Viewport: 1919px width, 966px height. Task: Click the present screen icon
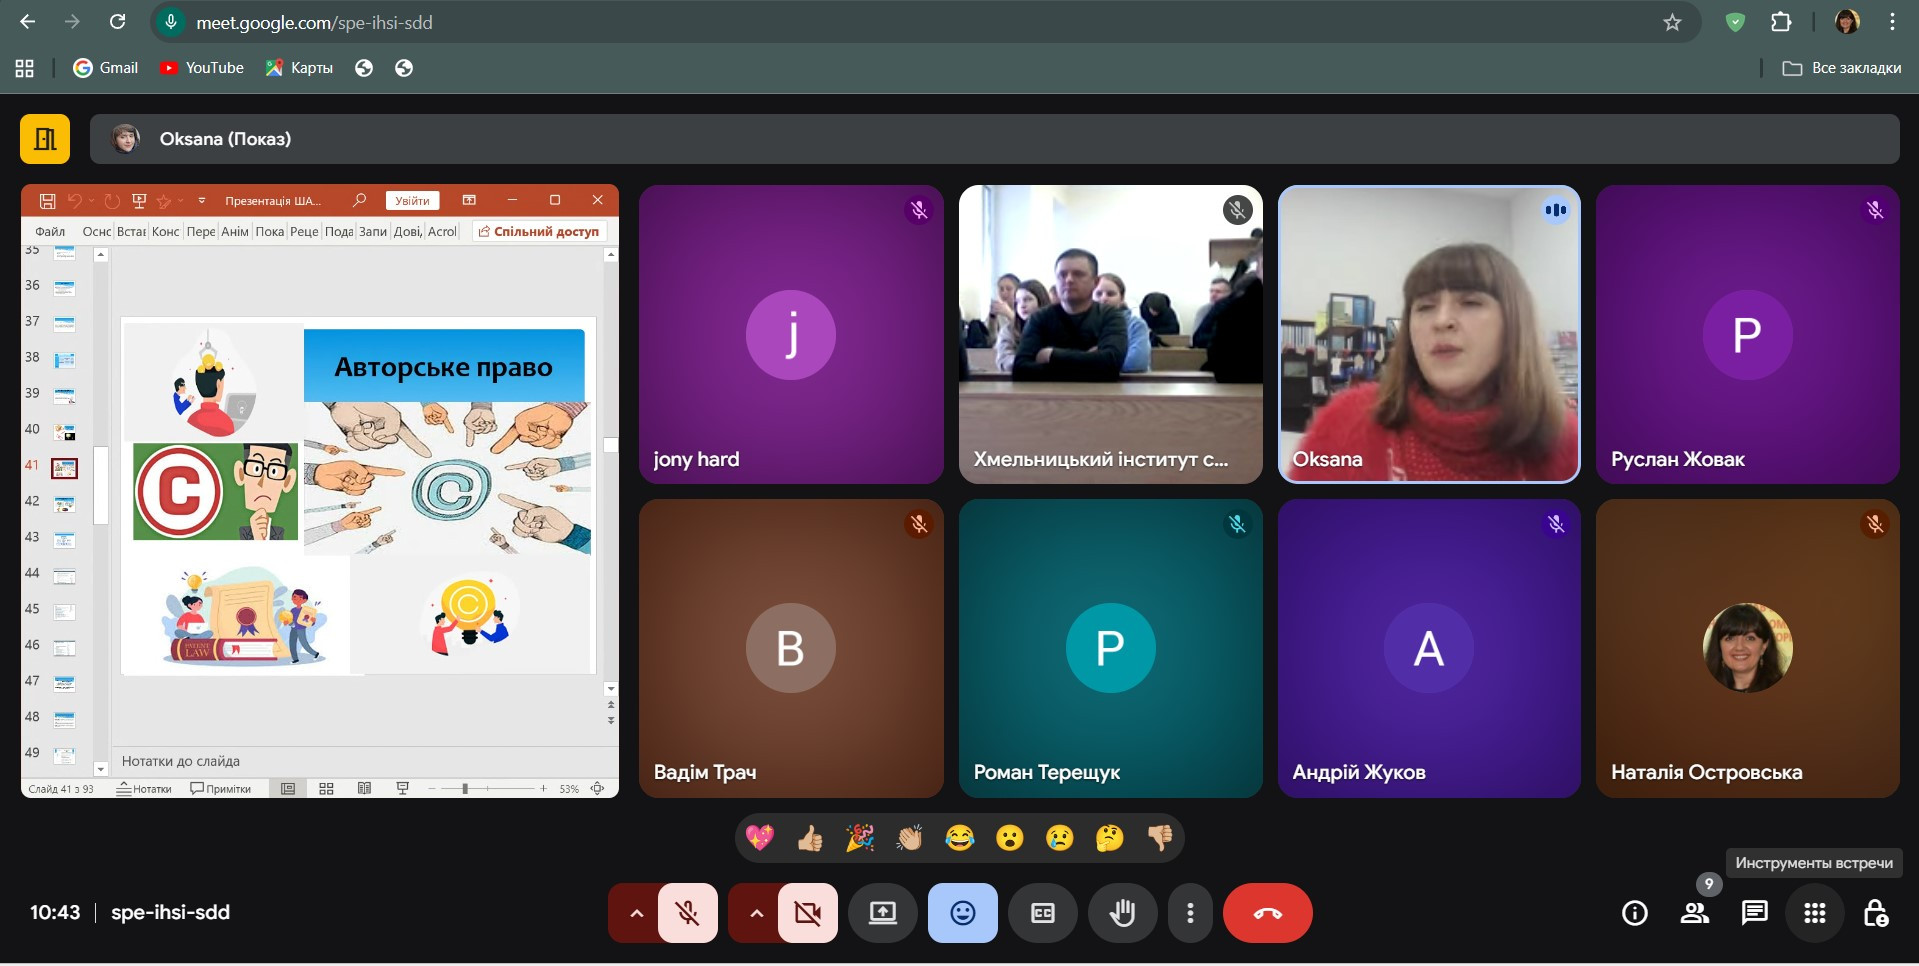click(x=882, y=913)
